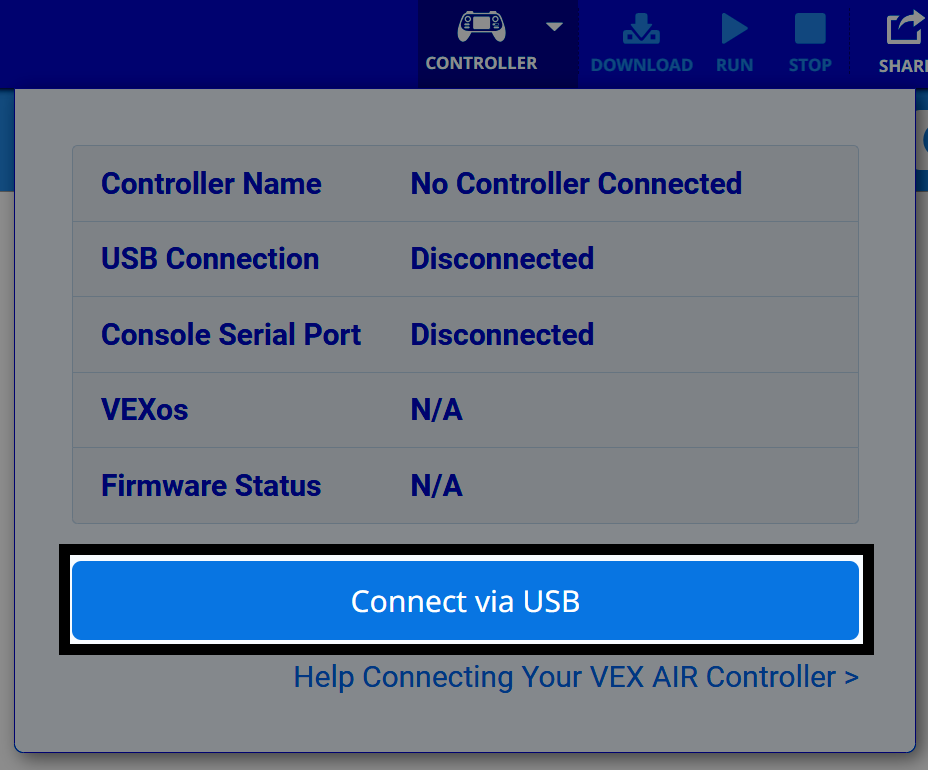Click No Controller Connected text
The height and width of the screenshot is (770, 928).
(x=576, y=183)
